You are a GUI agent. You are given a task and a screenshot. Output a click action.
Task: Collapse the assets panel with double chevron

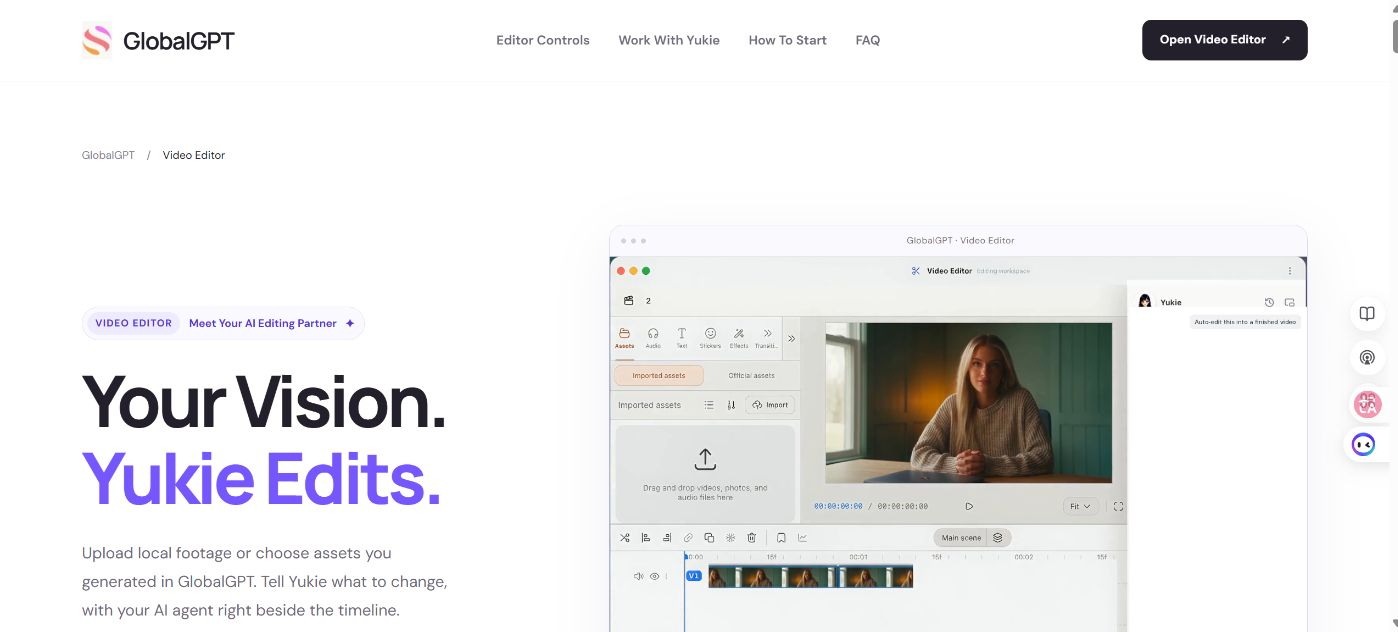coord(791,338)
